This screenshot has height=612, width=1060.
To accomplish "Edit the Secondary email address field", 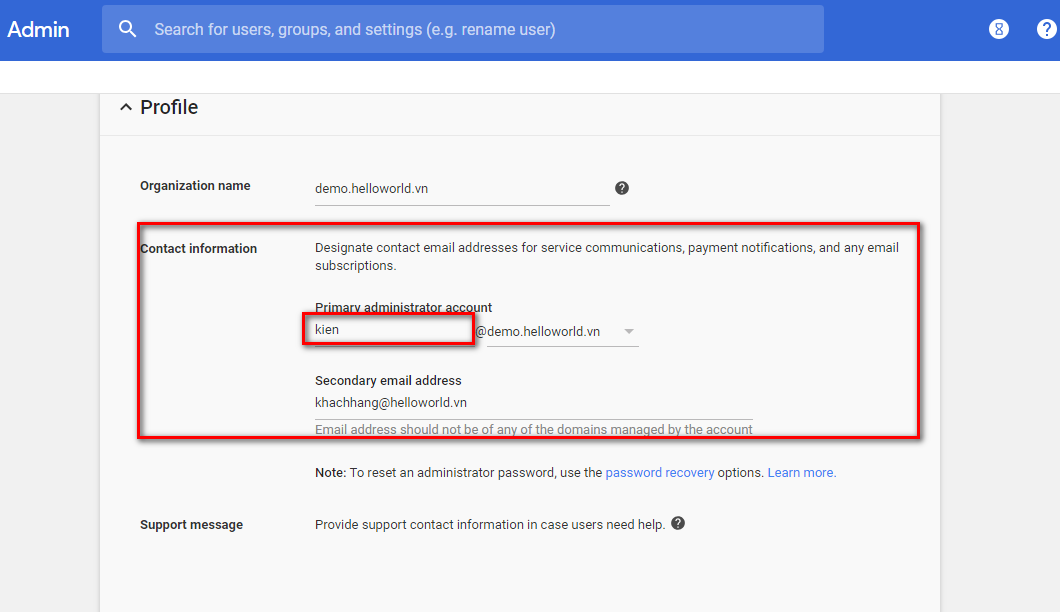I will tap(532, 403).
